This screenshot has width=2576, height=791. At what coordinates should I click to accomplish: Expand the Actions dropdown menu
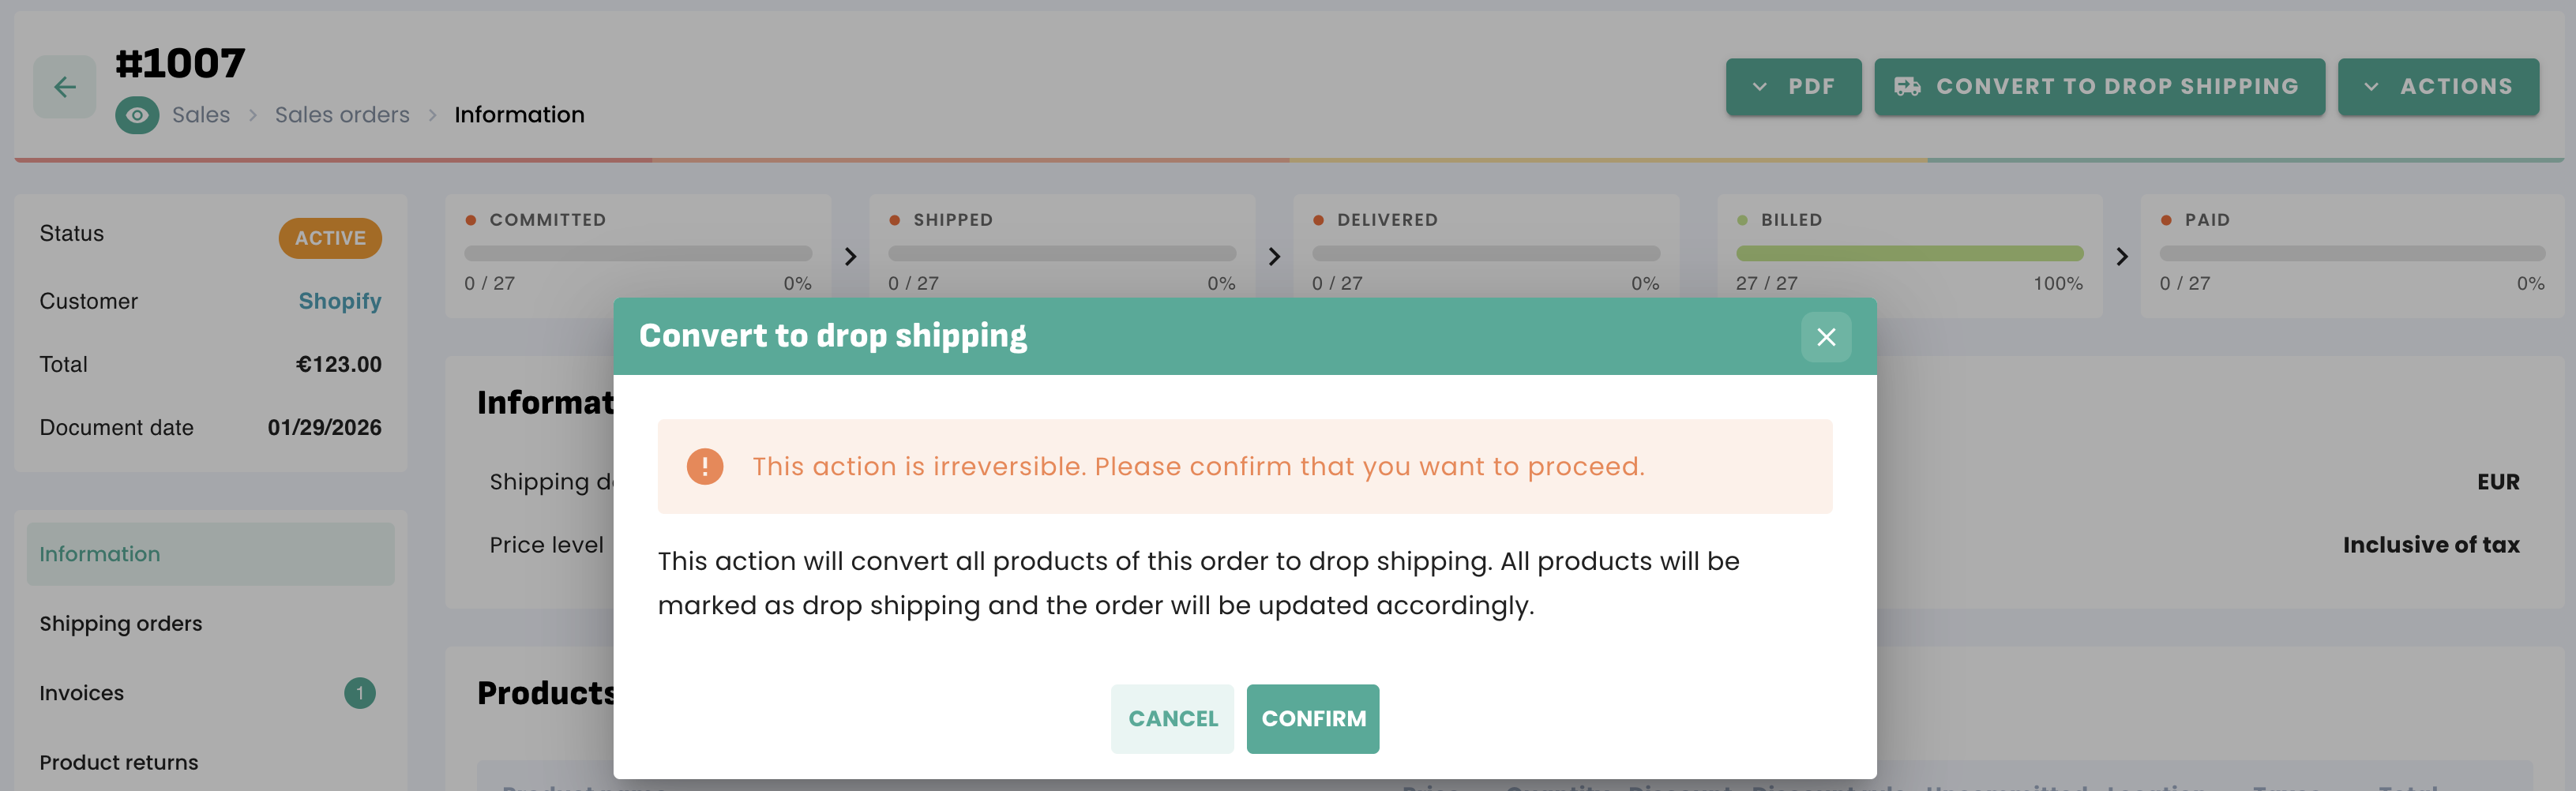click(x=2437, y=87)
